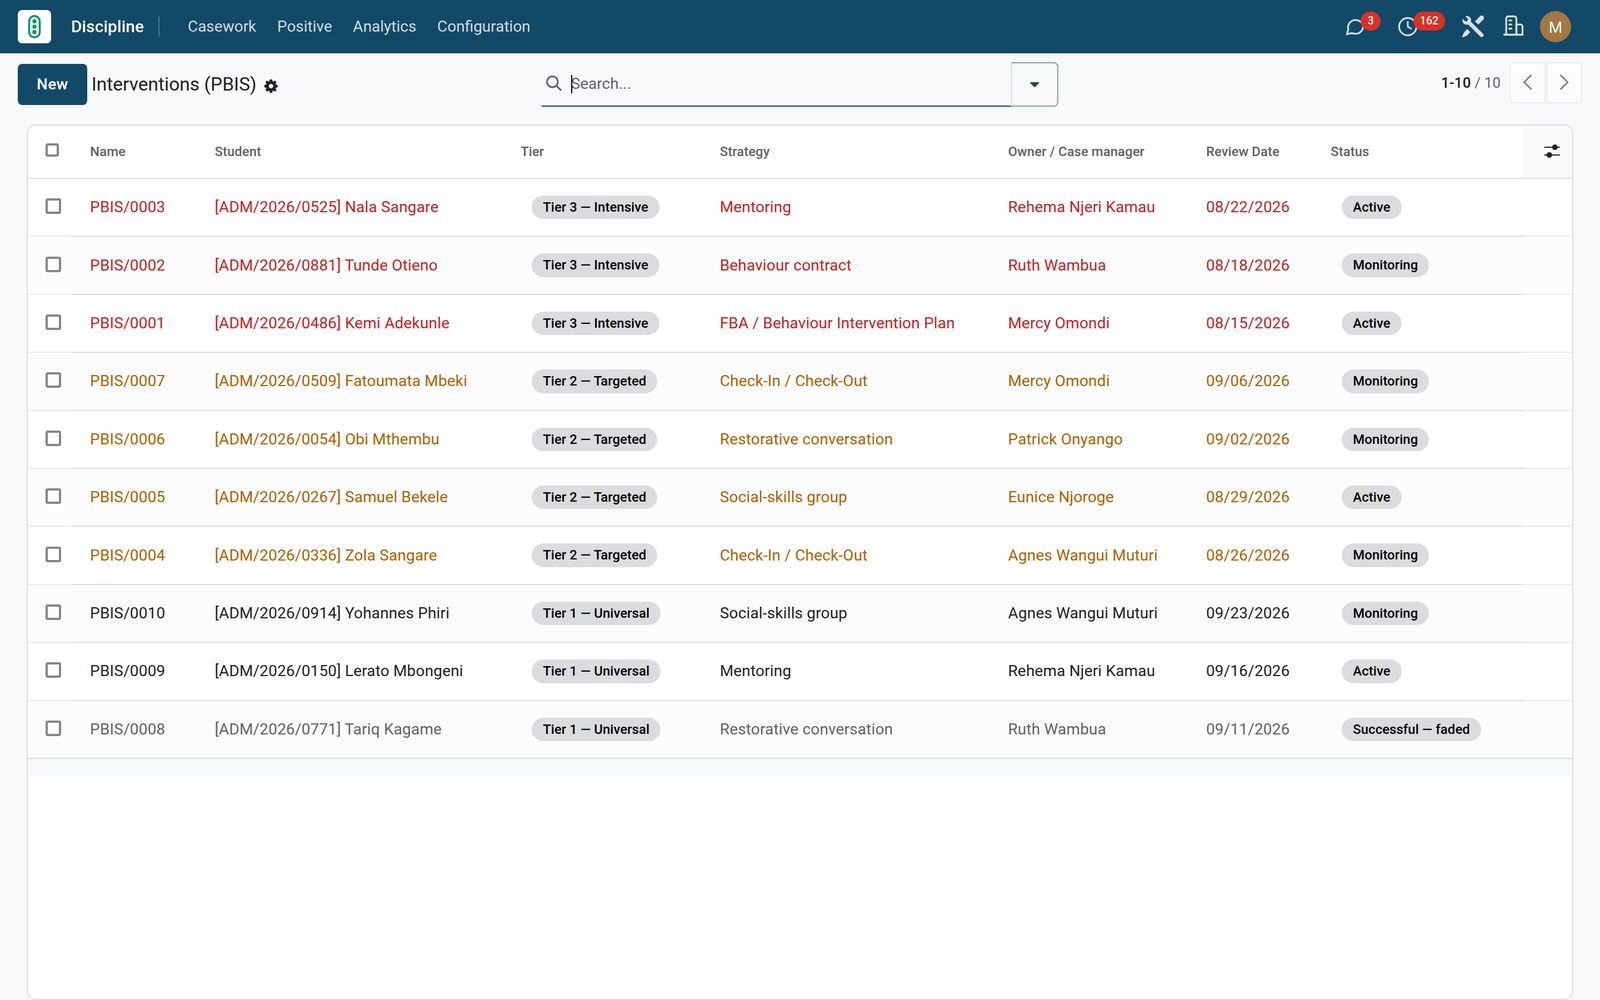Click Tier 2 — Targeted badge for PBIS/0006
Image resolution: width=1600 pixels, height=1000 pixels.
click(594, 439)
